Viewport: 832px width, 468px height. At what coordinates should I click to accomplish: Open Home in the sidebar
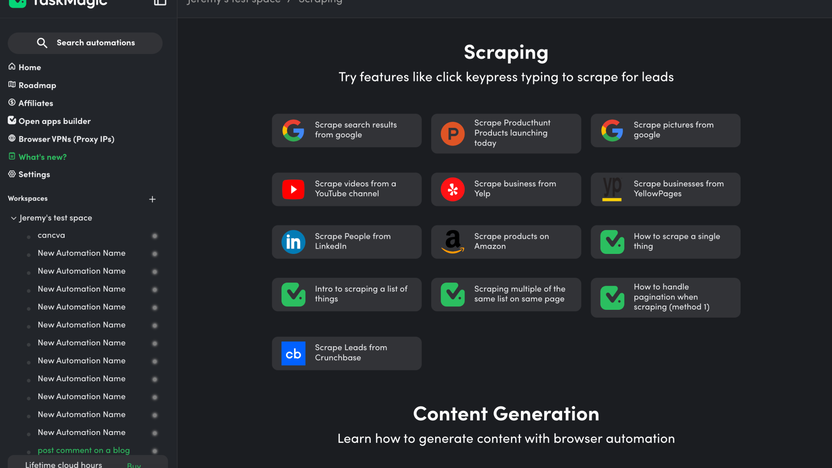30,67
